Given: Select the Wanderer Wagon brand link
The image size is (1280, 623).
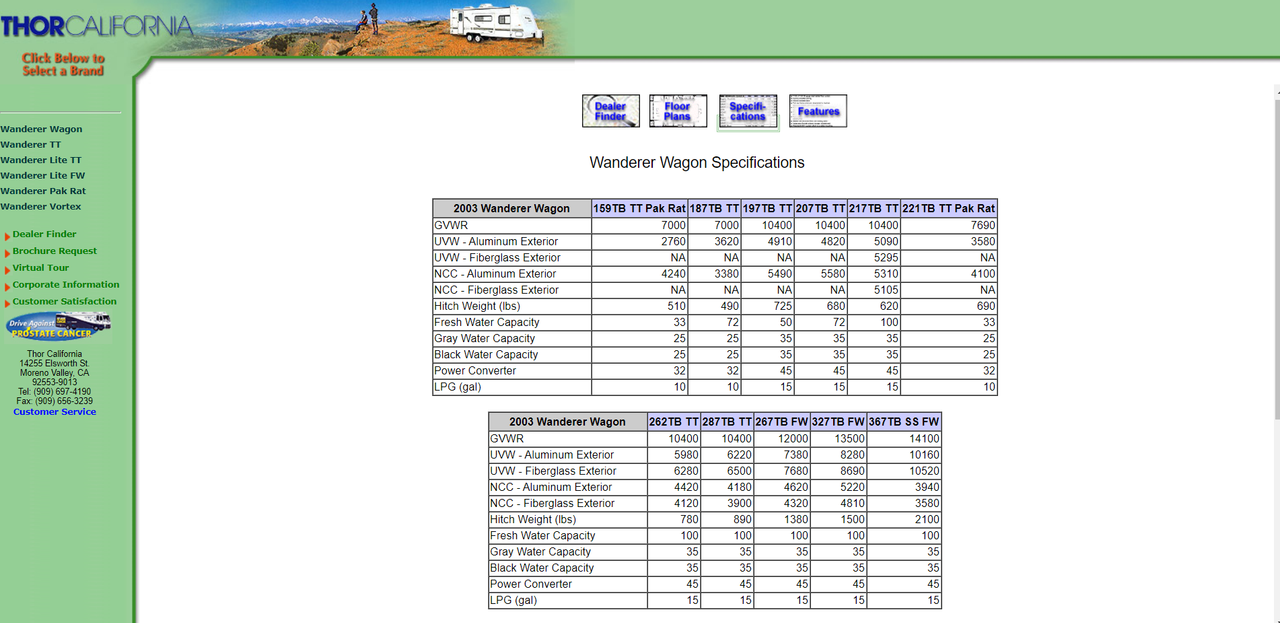Looking at the screenshot, I should pyautogui.click(x=41, y=129).
